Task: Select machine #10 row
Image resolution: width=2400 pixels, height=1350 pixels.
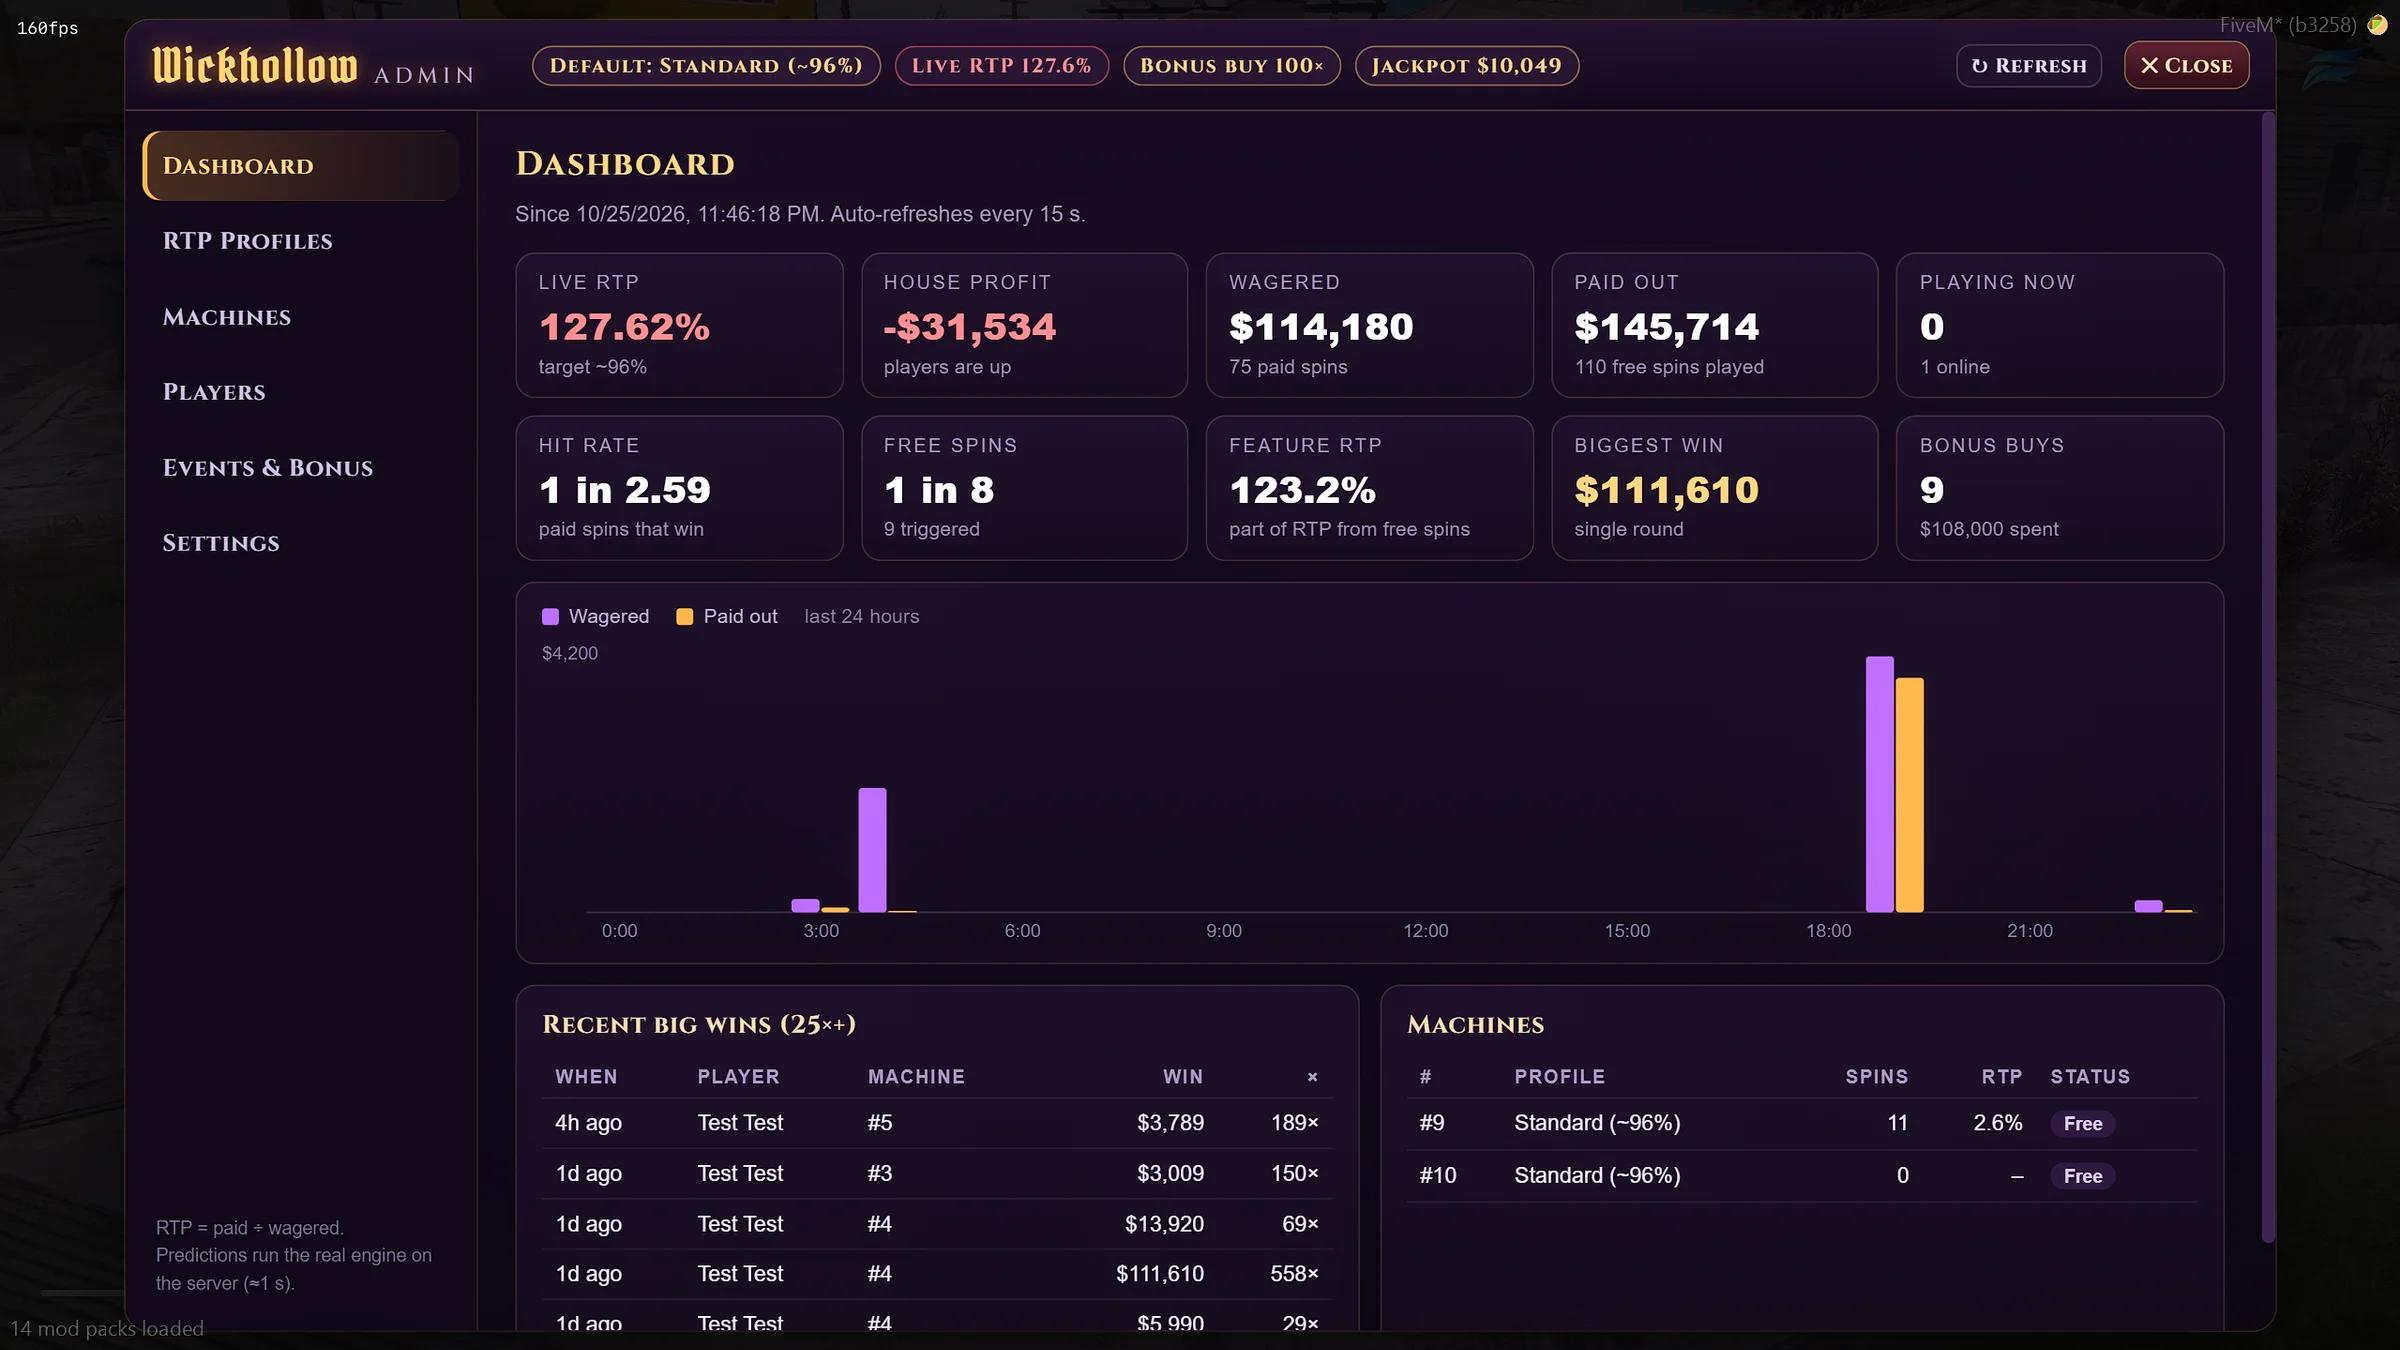Action: click(x=1802, y=1176)
